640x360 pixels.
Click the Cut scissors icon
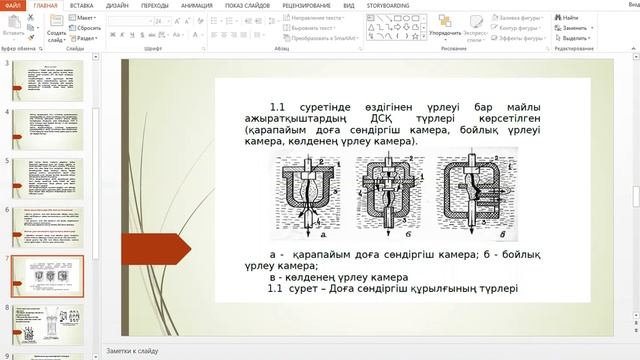(x=31, y=18)
